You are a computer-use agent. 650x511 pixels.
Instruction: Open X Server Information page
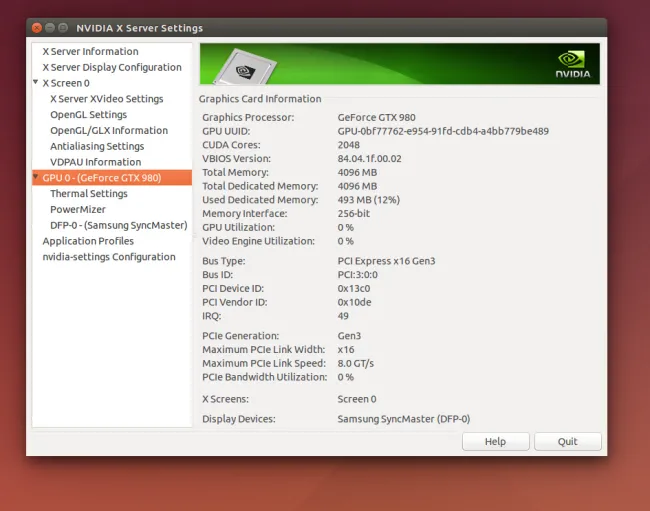pos(90,51)
